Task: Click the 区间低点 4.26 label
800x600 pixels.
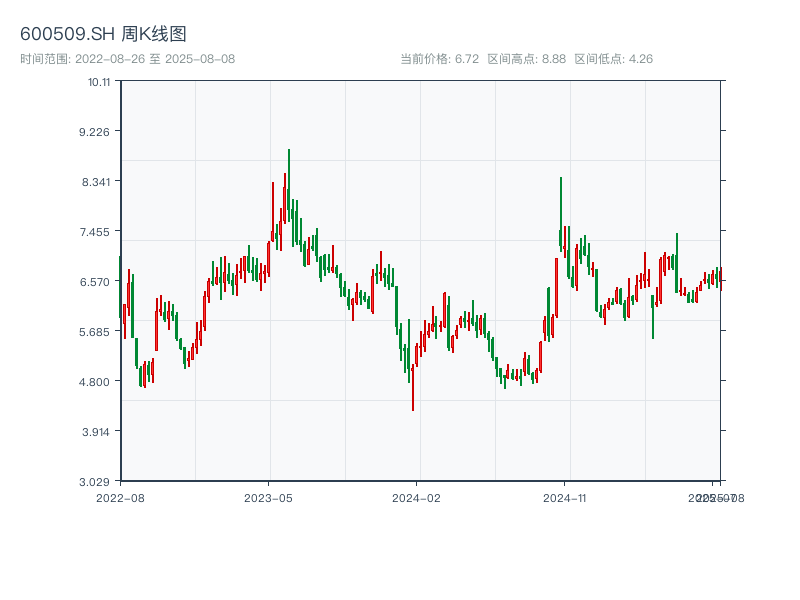Action: tap(613, 59)
